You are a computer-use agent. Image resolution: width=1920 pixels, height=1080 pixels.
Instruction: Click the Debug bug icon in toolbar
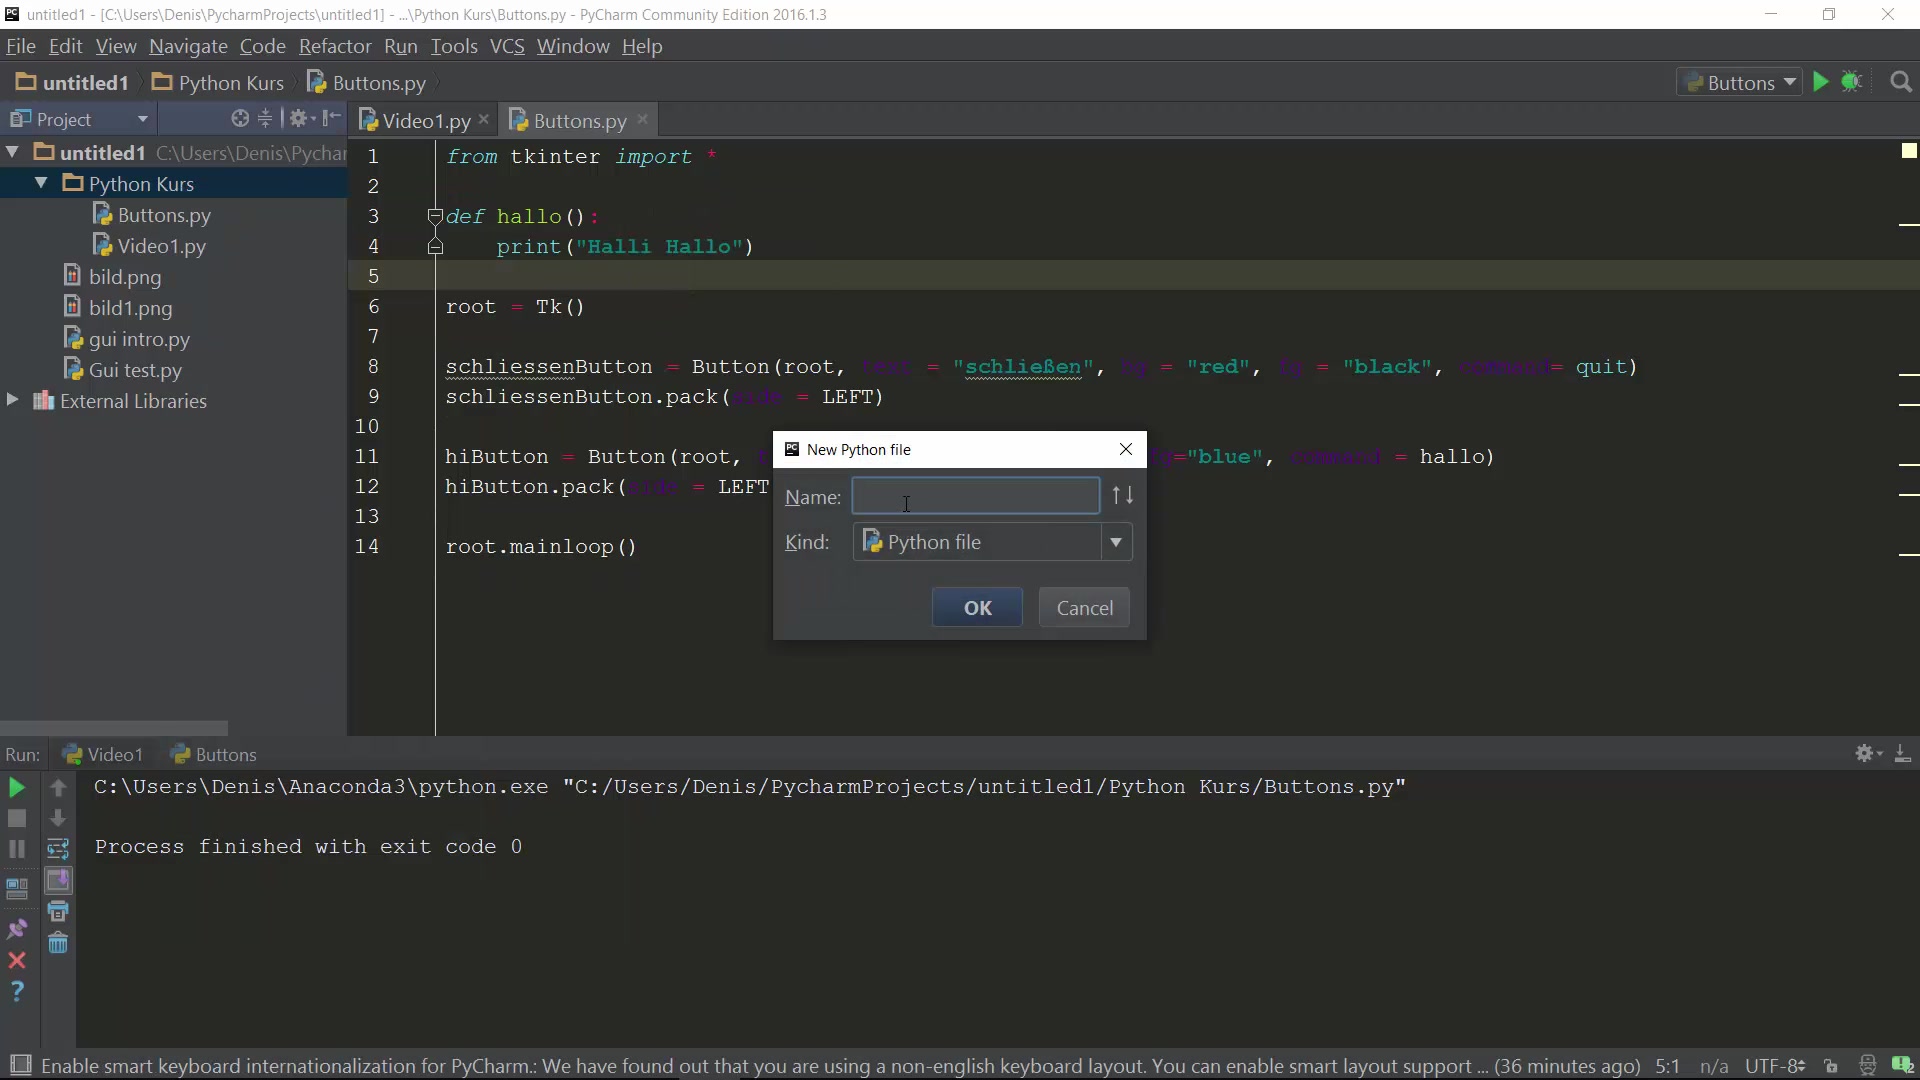point(1852,83)
